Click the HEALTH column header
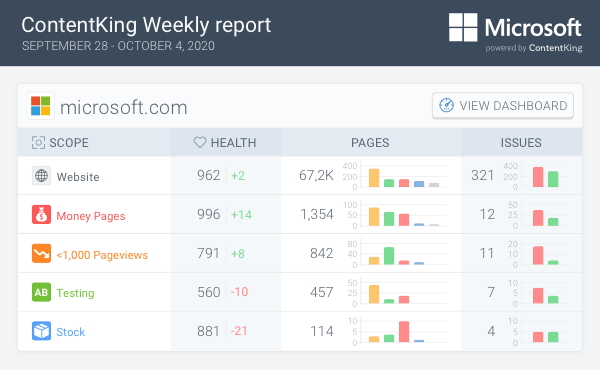This screenshot has height=370, width=600. click(x=233, y=143)
